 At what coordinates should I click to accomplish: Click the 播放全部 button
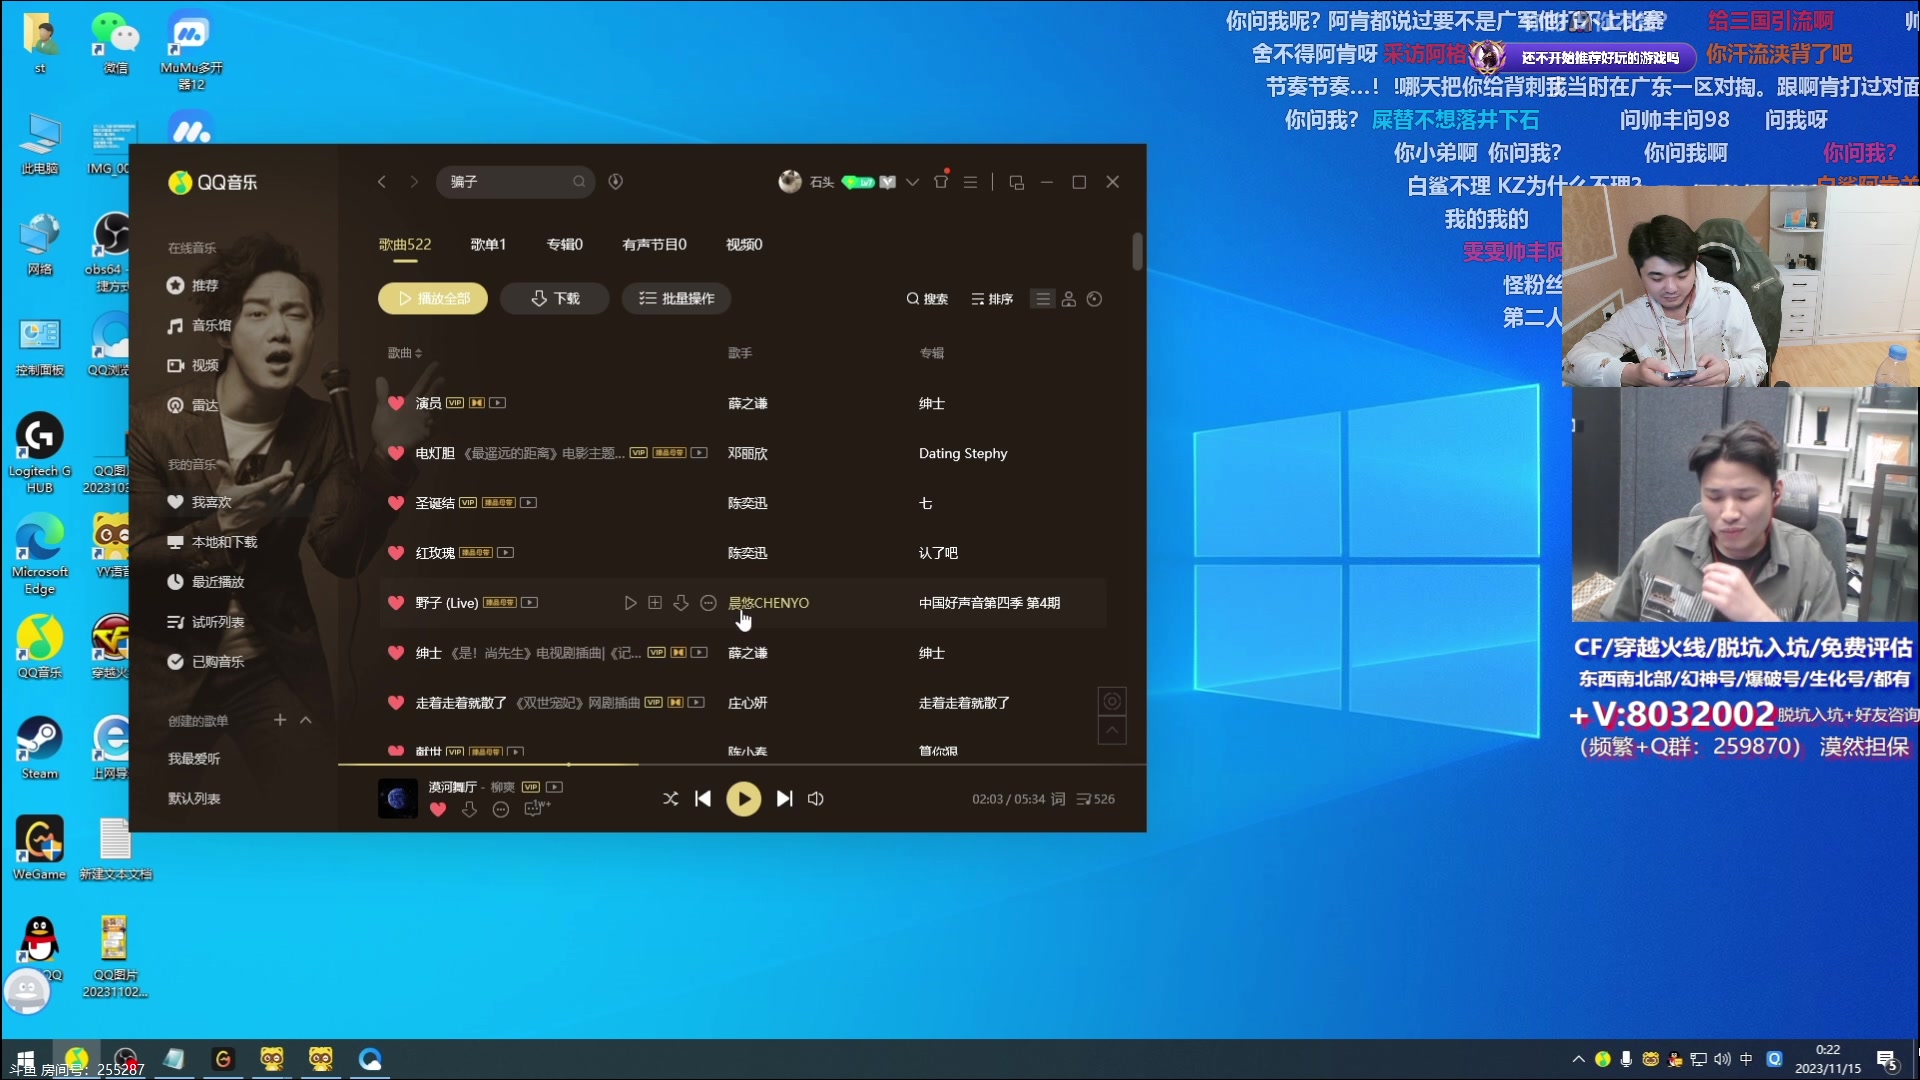pos(433,299)
